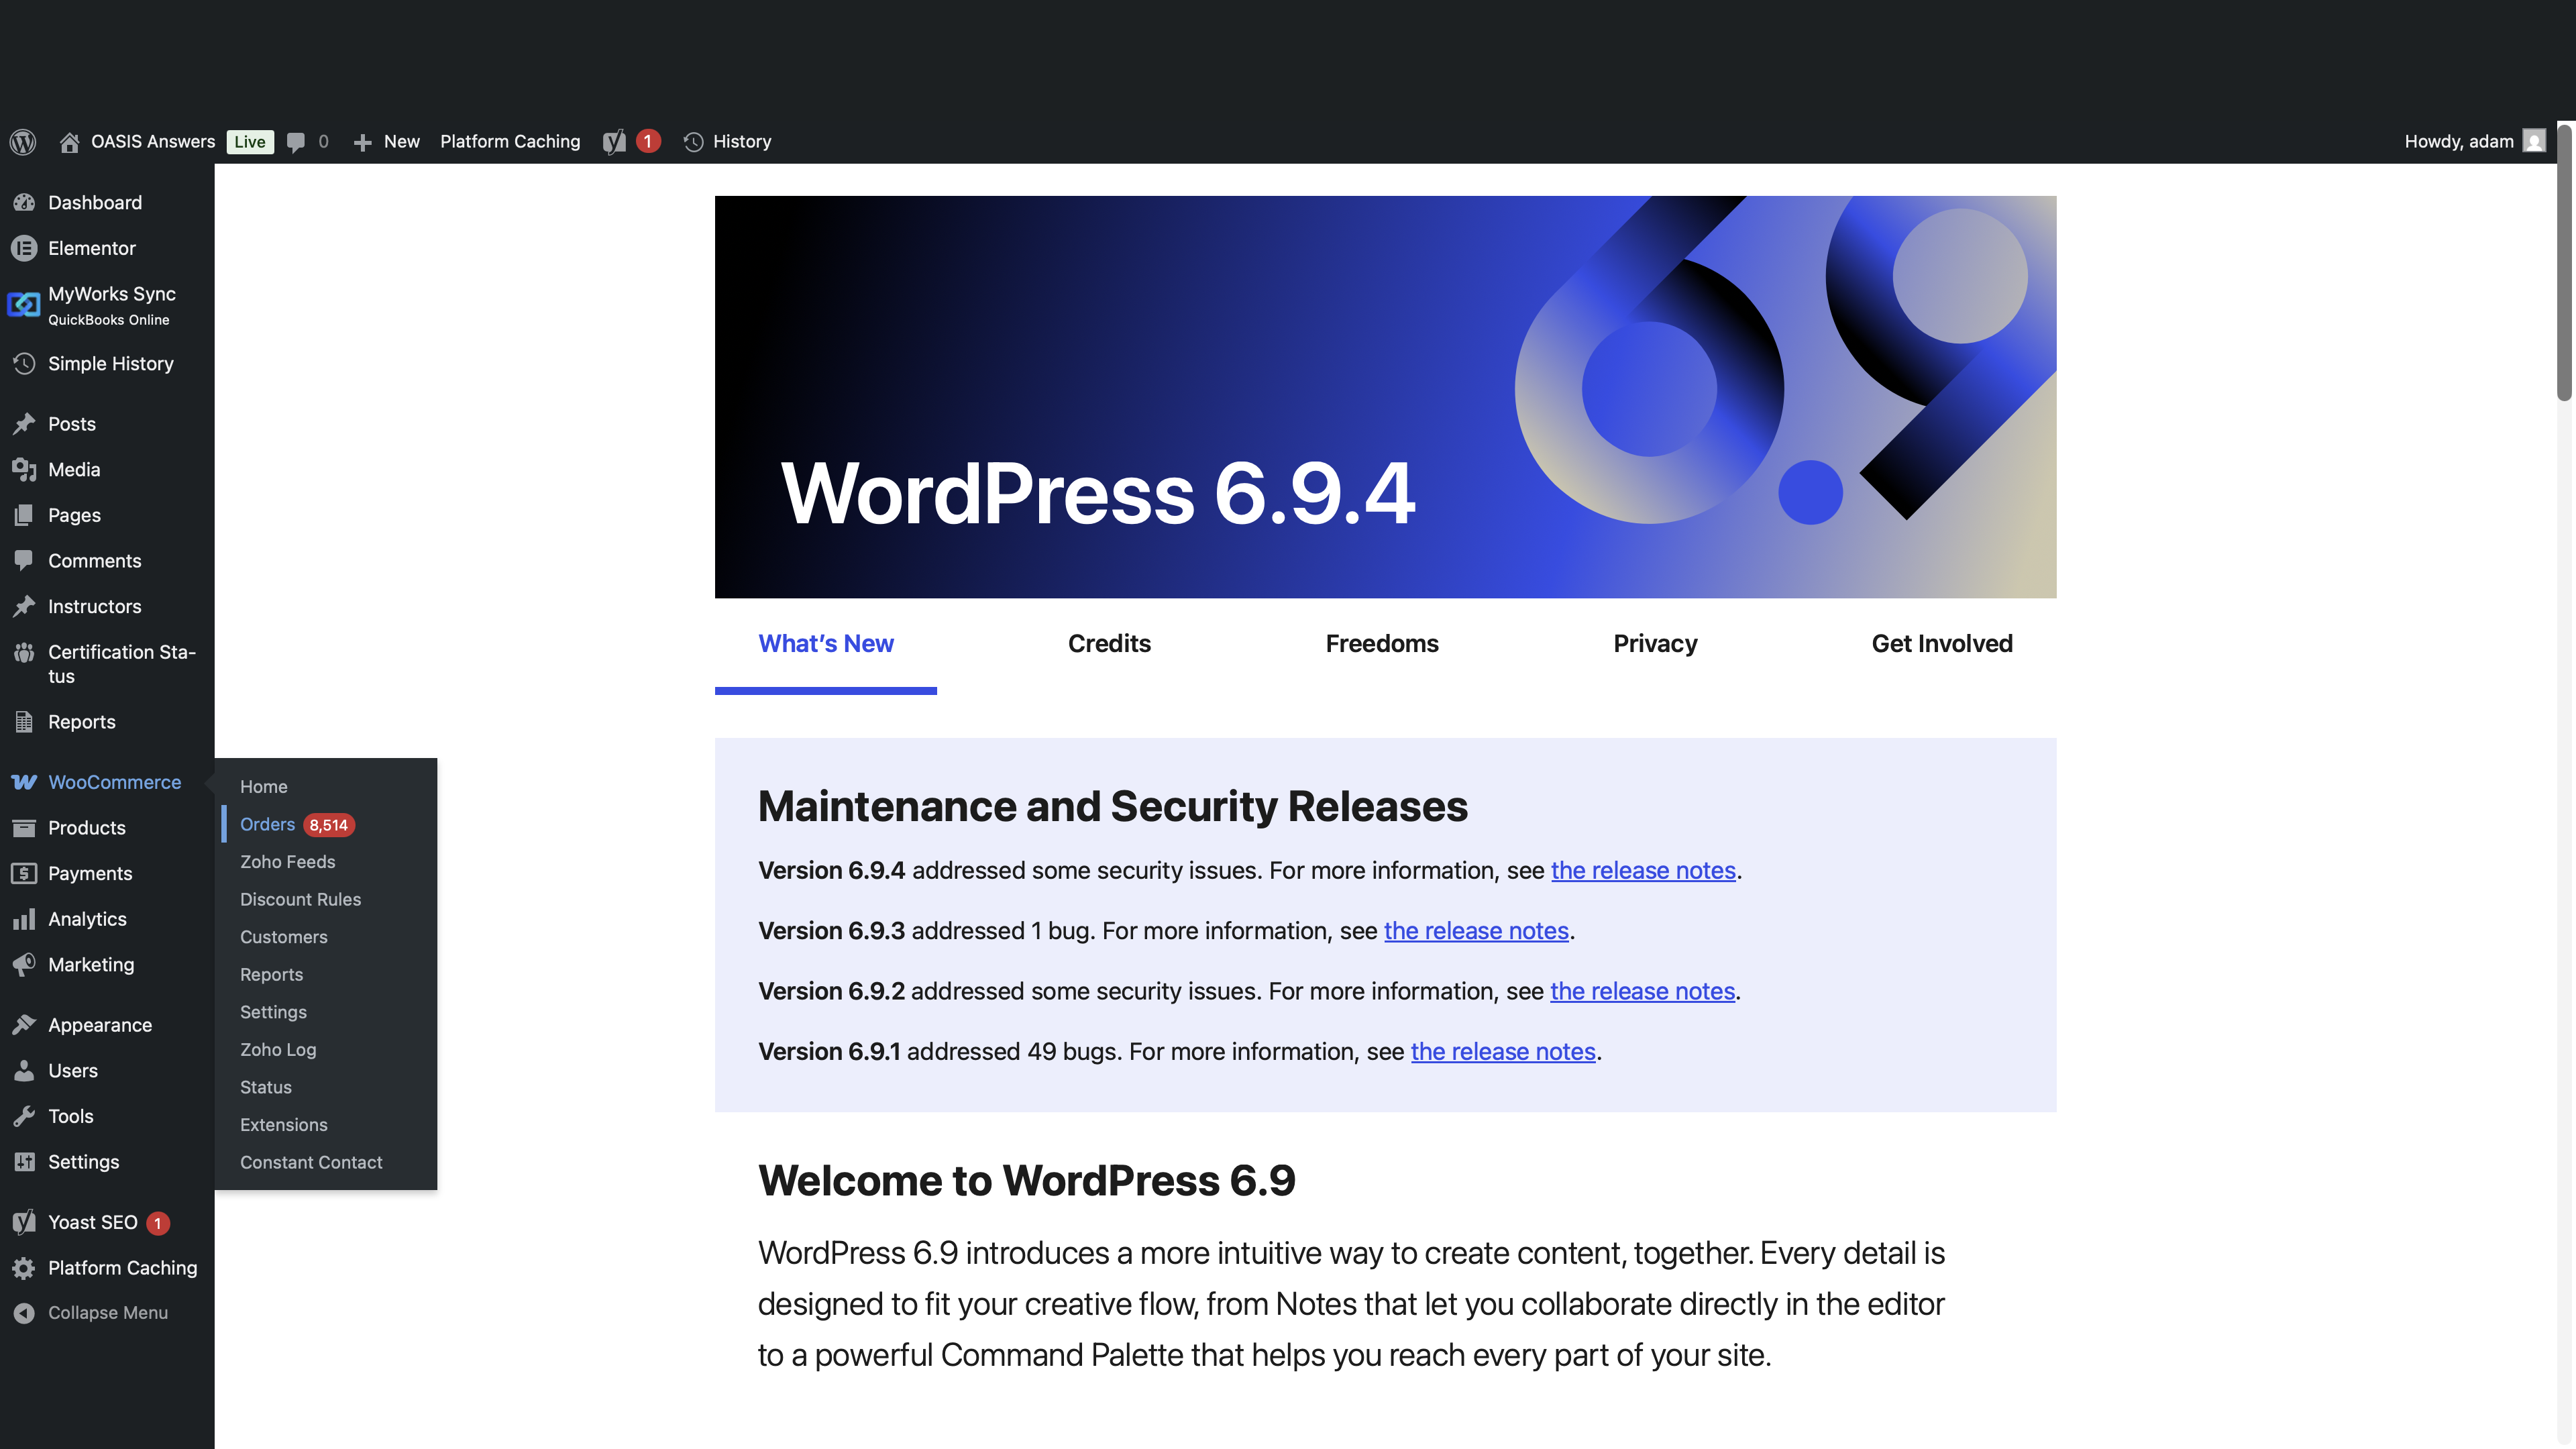The height and width of the screenshot is (1449, 2576).
Task: Click the Elementor sidebar icon
Action: (24, 248)
